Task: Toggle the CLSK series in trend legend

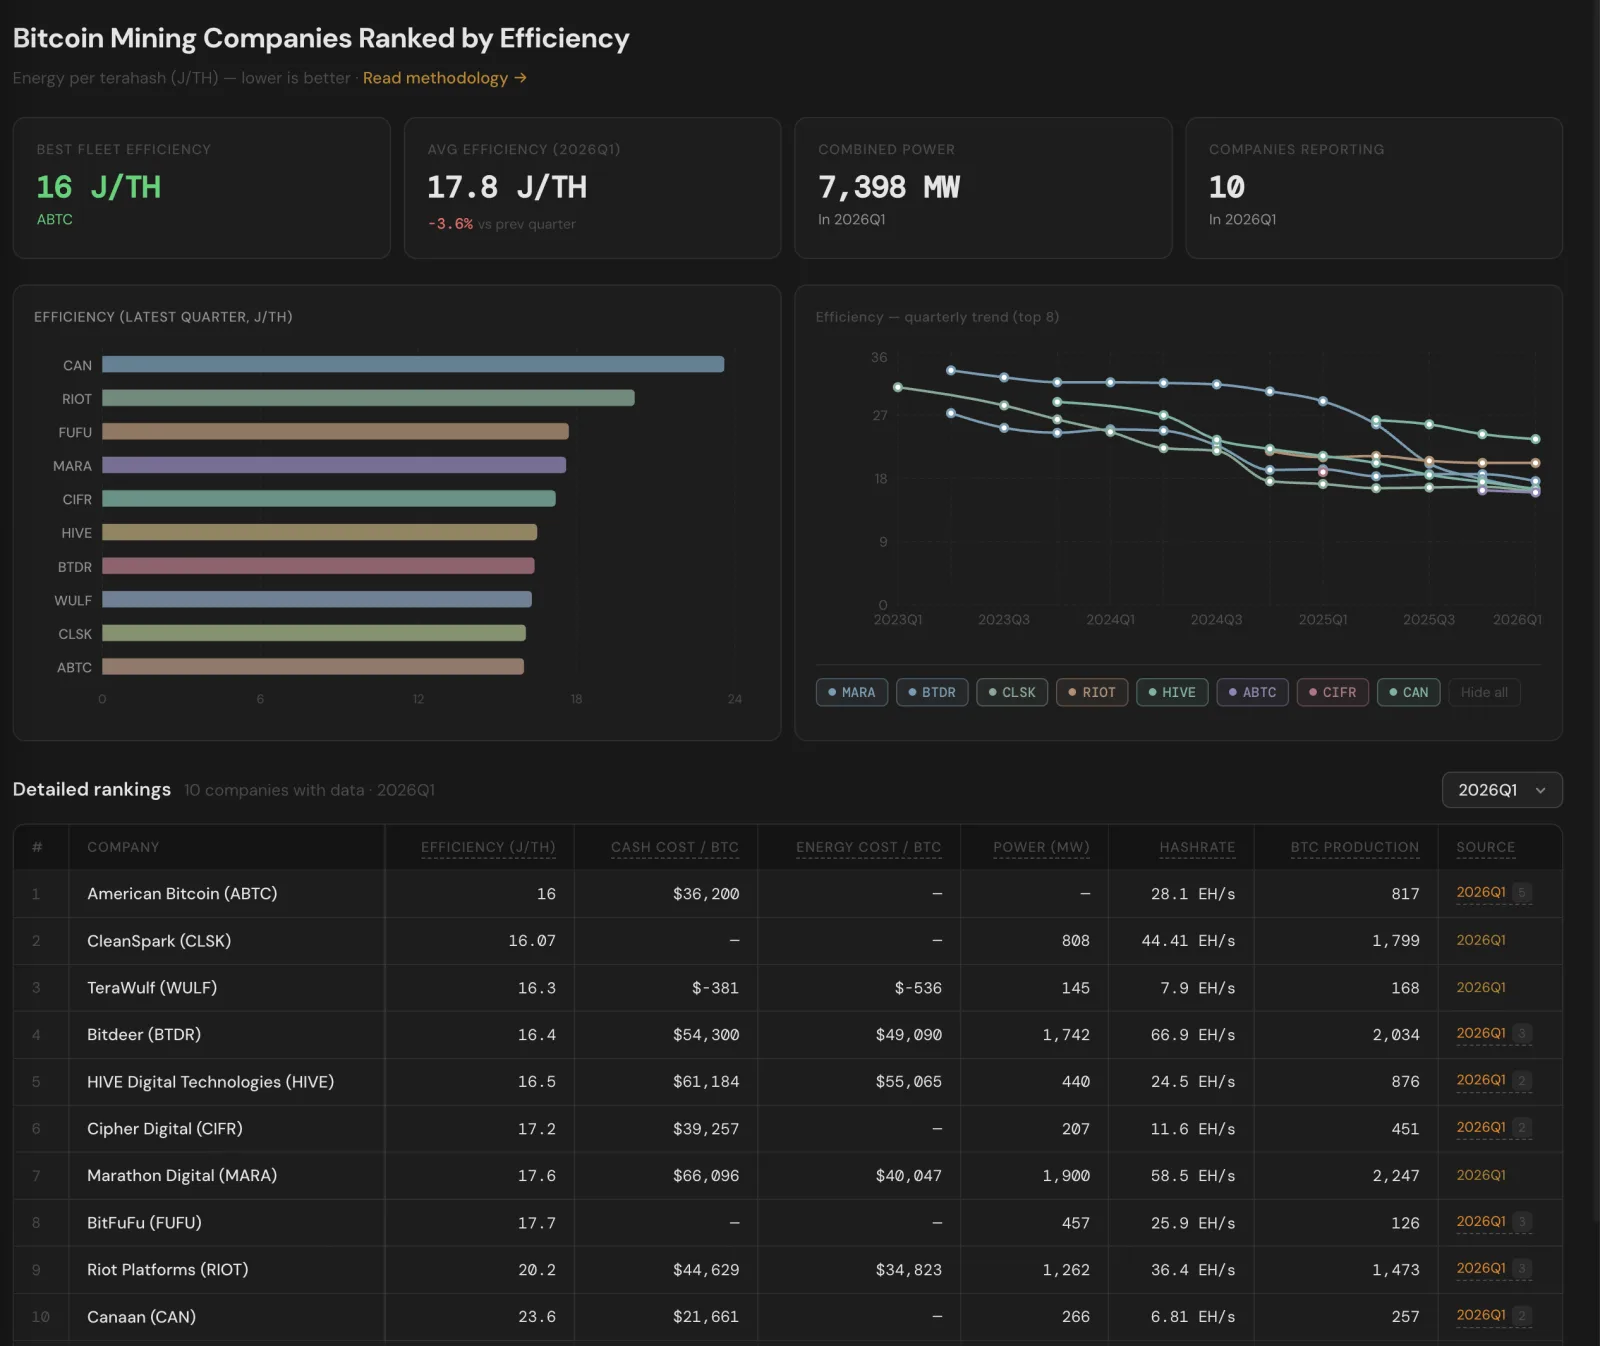Action: pos(1012,692)
